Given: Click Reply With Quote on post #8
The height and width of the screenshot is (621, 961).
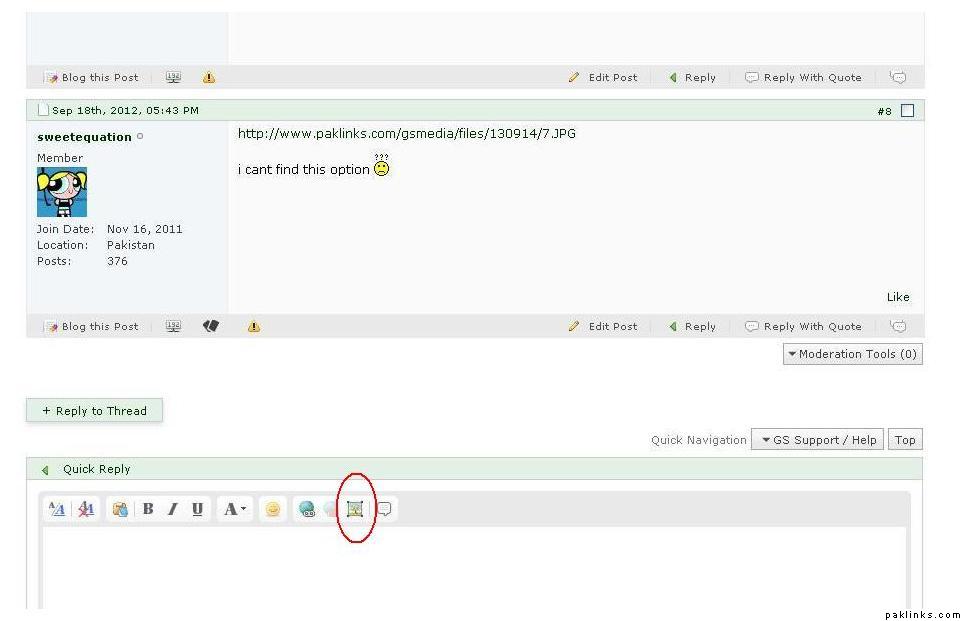Looking at the screenshot, I should point(803,327).
